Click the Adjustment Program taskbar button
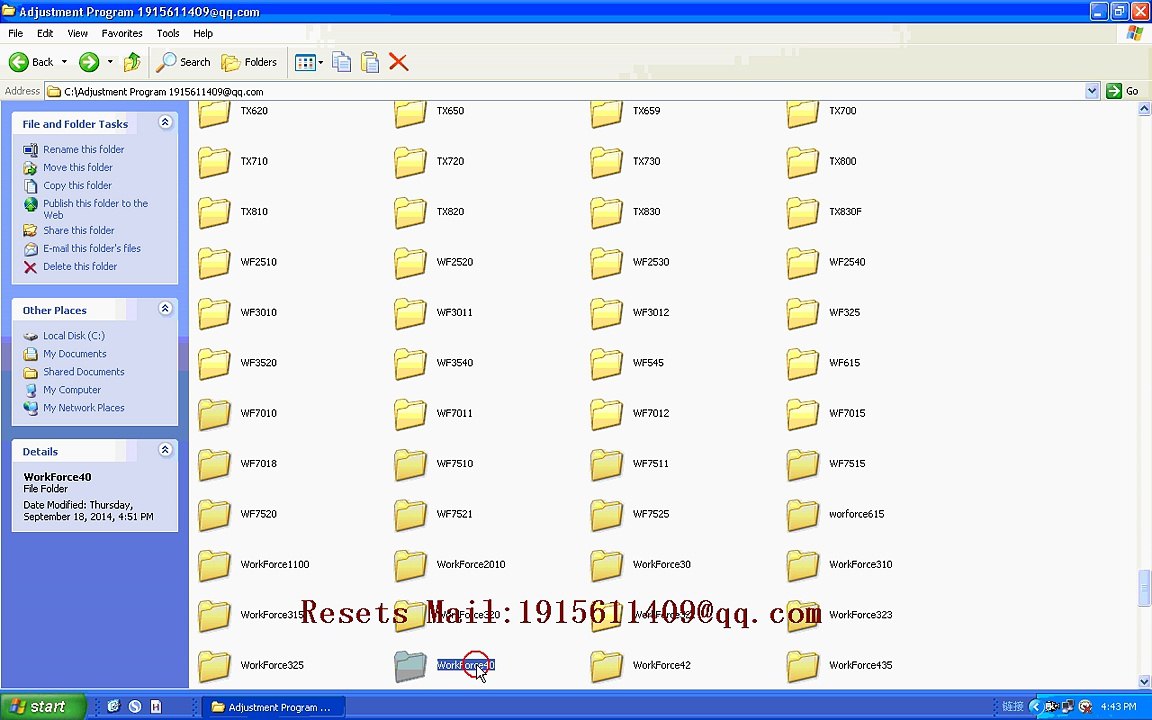 (271, 707)
